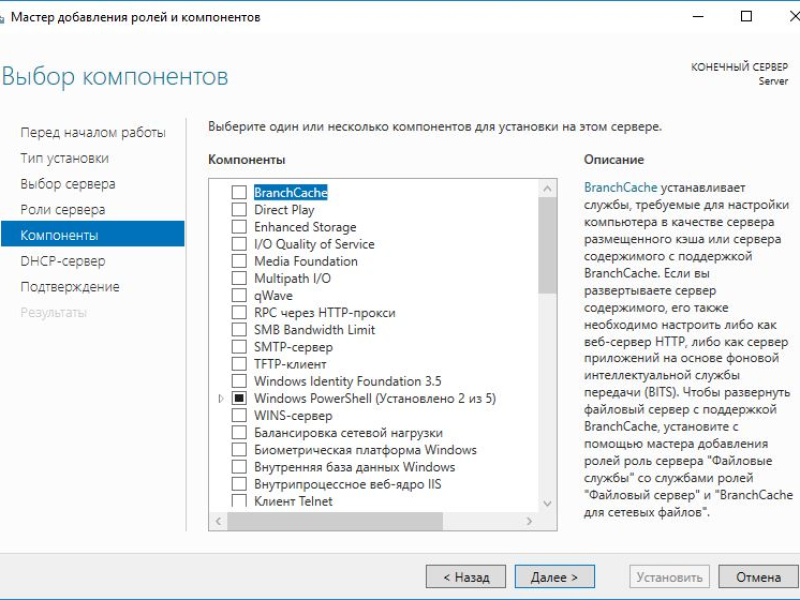Select the SMB Bandwidth Limit row
Viewport: 800px width, 600px height.
click(314, 330)
